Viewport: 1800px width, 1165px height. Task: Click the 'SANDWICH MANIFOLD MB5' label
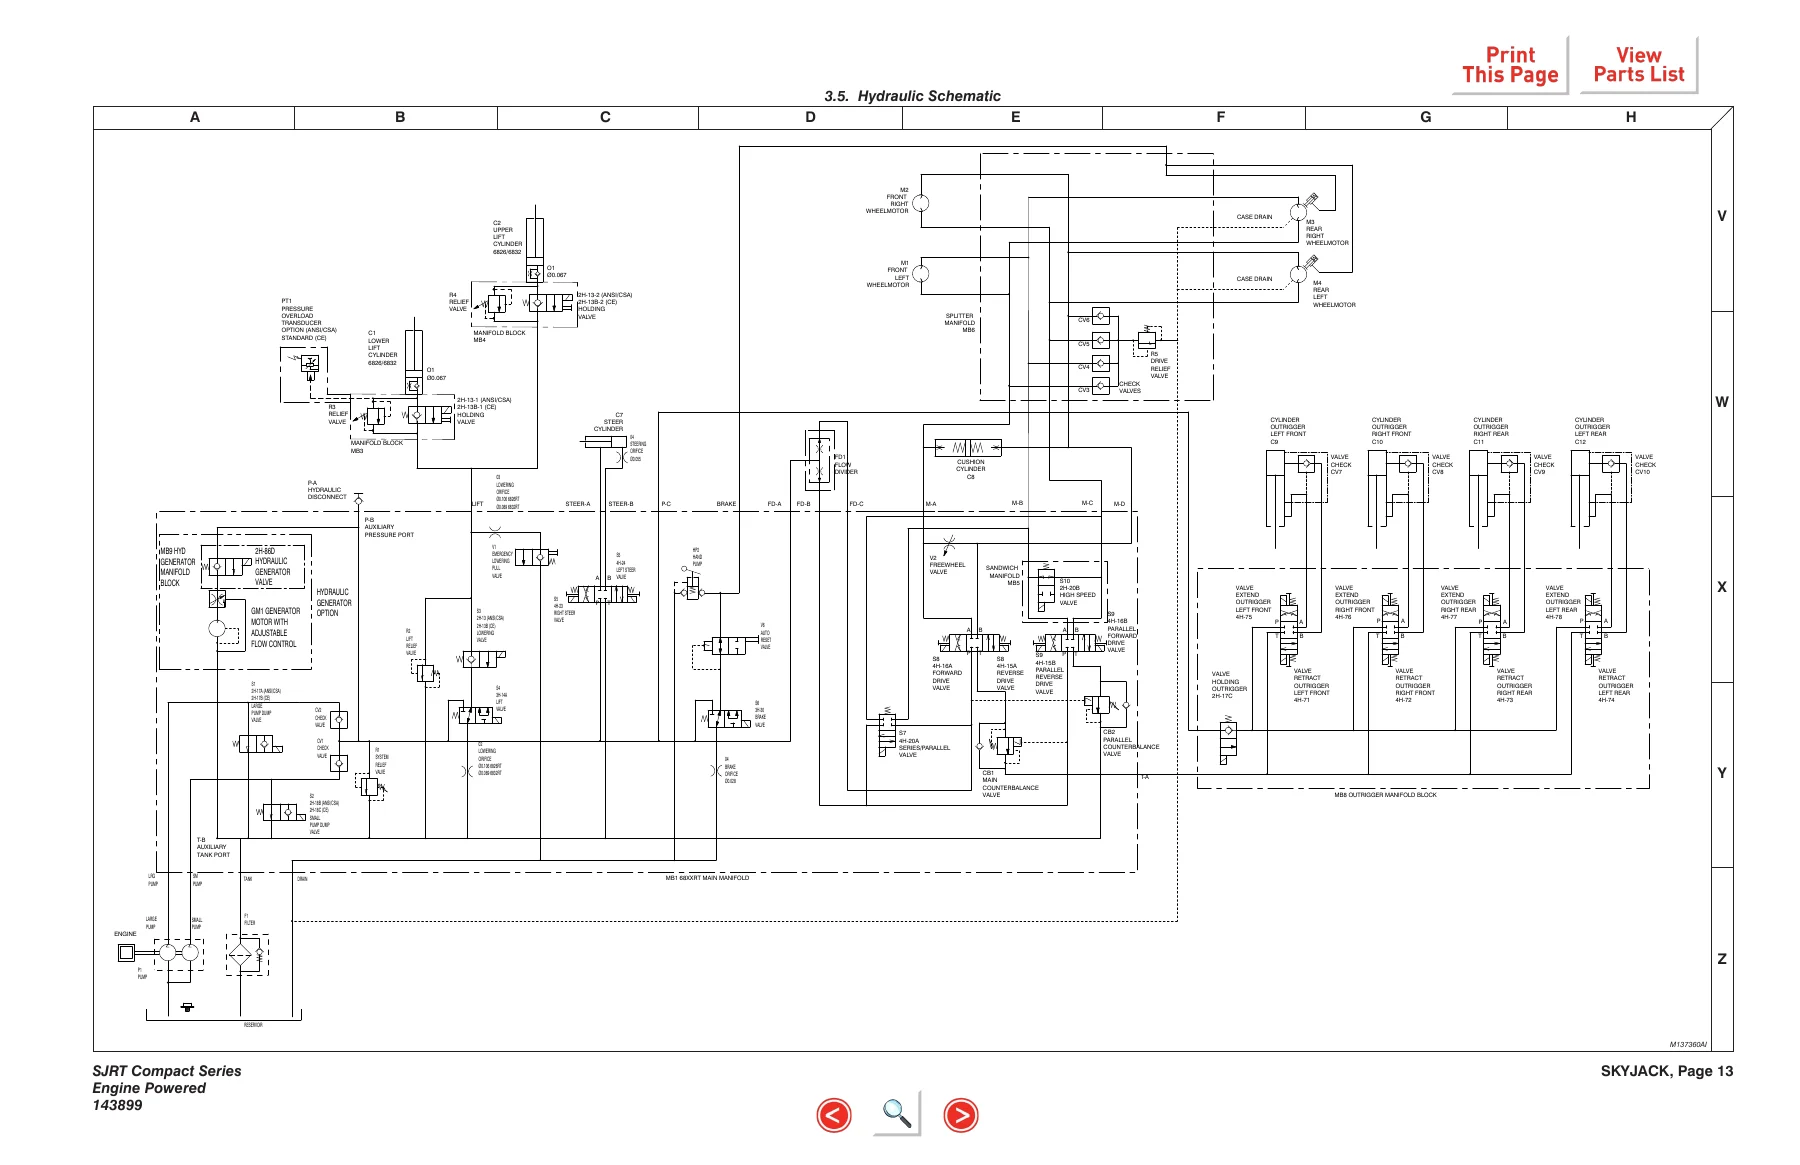(1002, 575)
